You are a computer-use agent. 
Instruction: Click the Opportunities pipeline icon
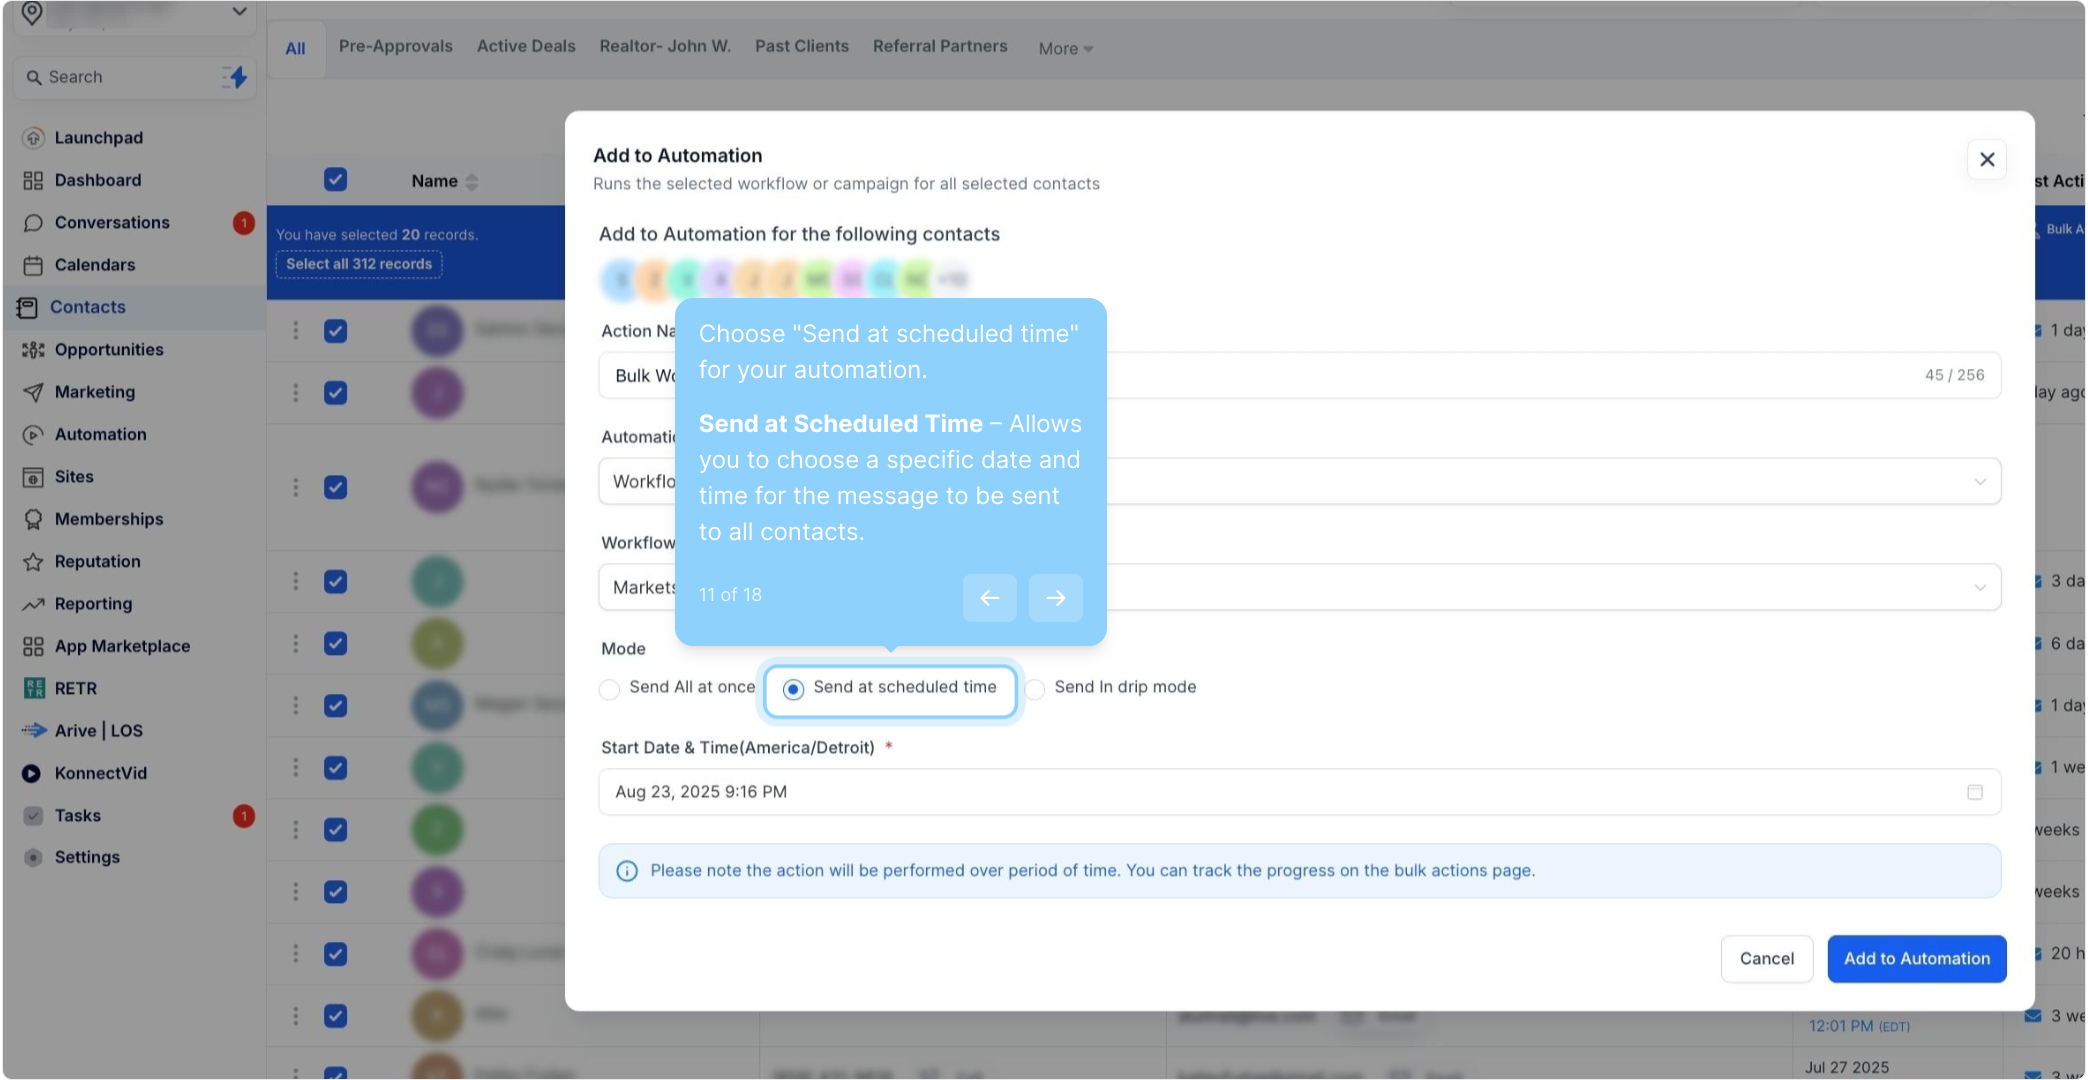pos(33,350)
